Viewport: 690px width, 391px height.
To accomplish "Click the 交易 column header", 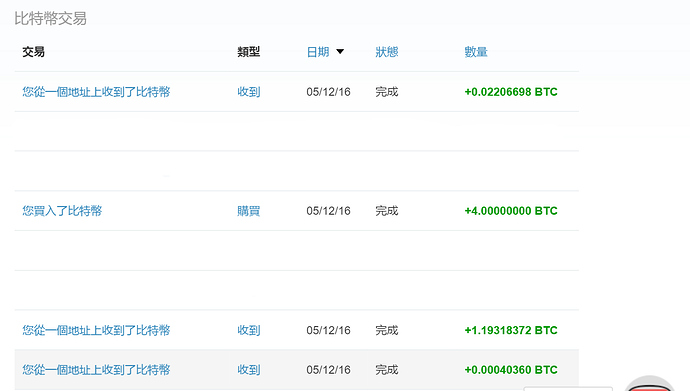I will click(x=33, y=52).
